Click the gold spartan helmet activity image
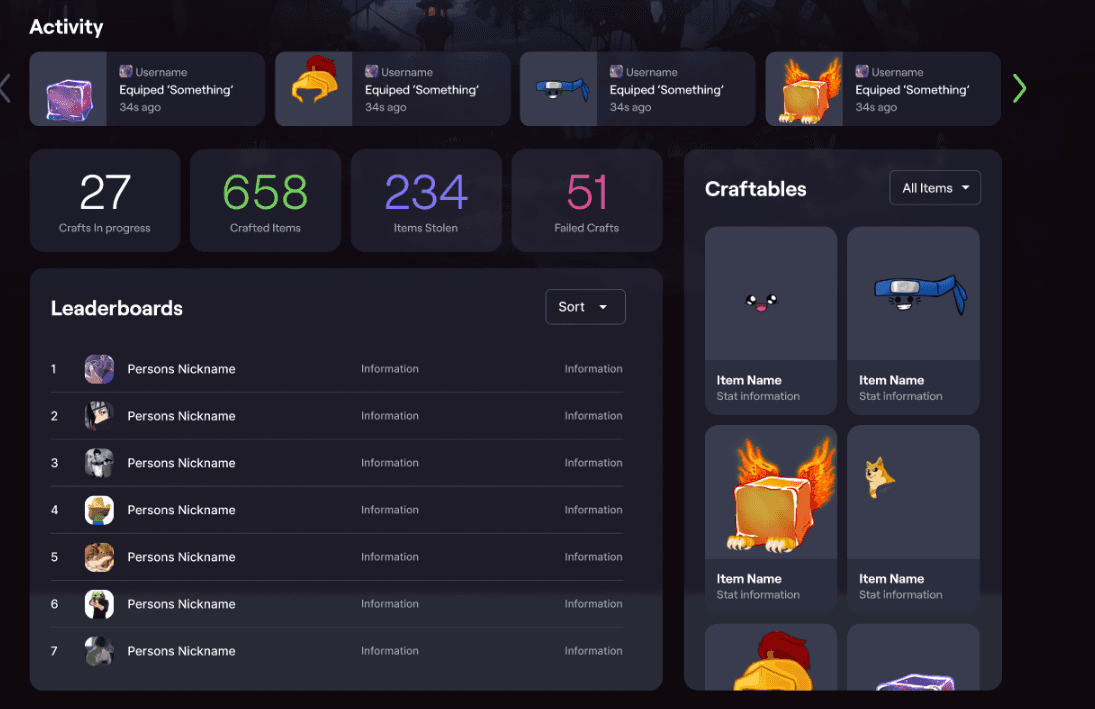Viewport: 1095px width, 709px height. pyautogui.click(x=314, y=89)
